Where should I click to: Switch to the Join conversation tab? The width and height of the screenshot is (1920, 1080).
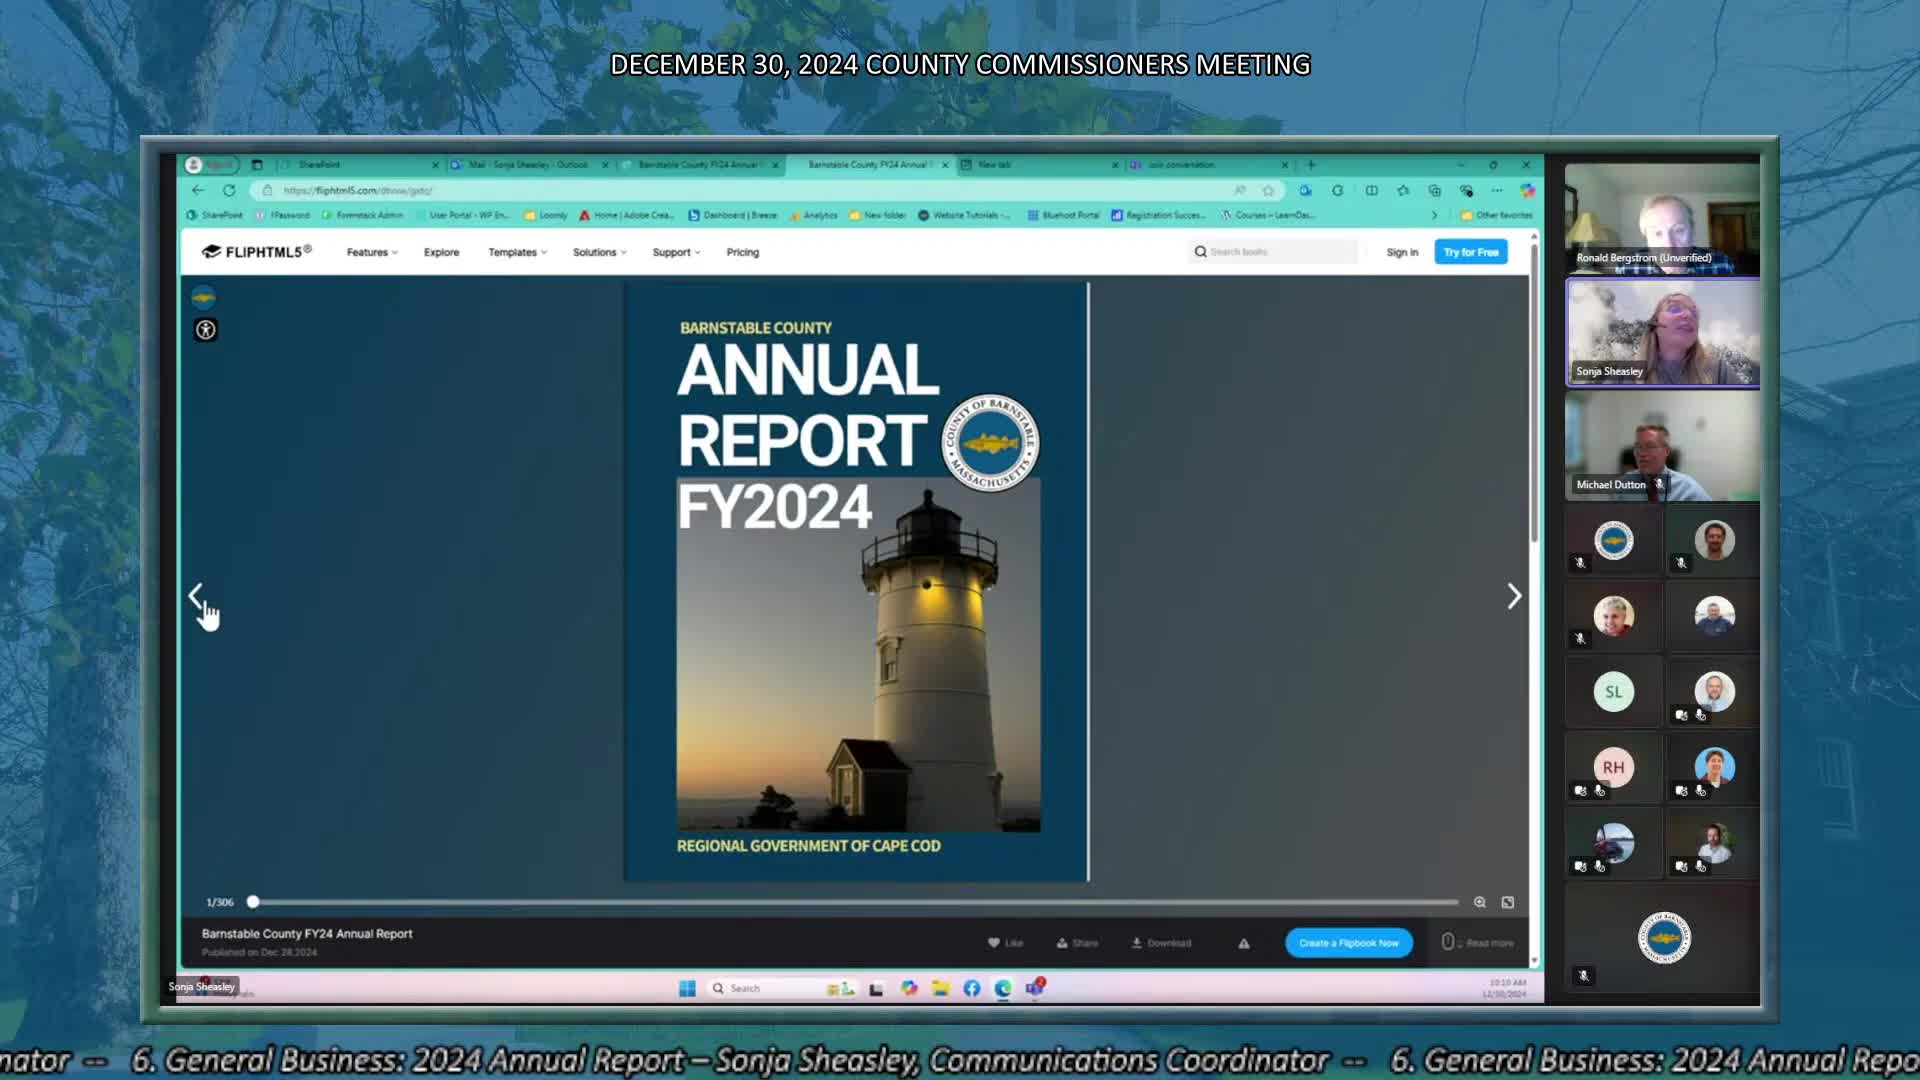[x=1210, y=165]
